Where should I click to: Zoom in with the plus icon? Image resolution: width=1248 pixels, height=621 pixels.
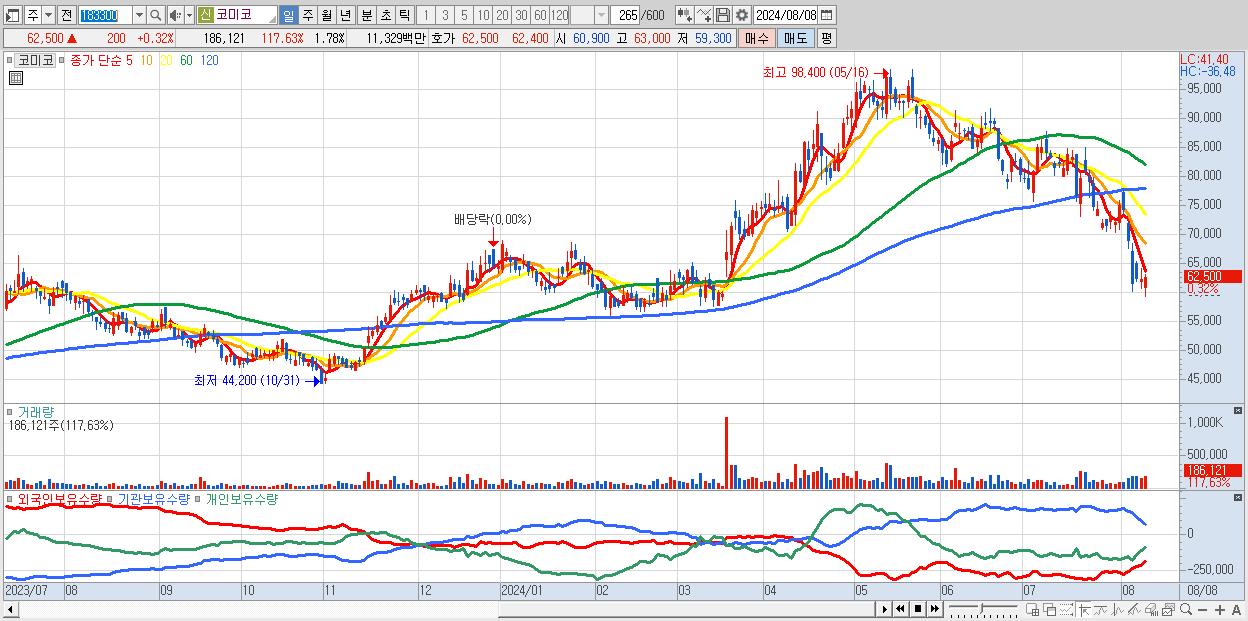[x=1219, y=610]
